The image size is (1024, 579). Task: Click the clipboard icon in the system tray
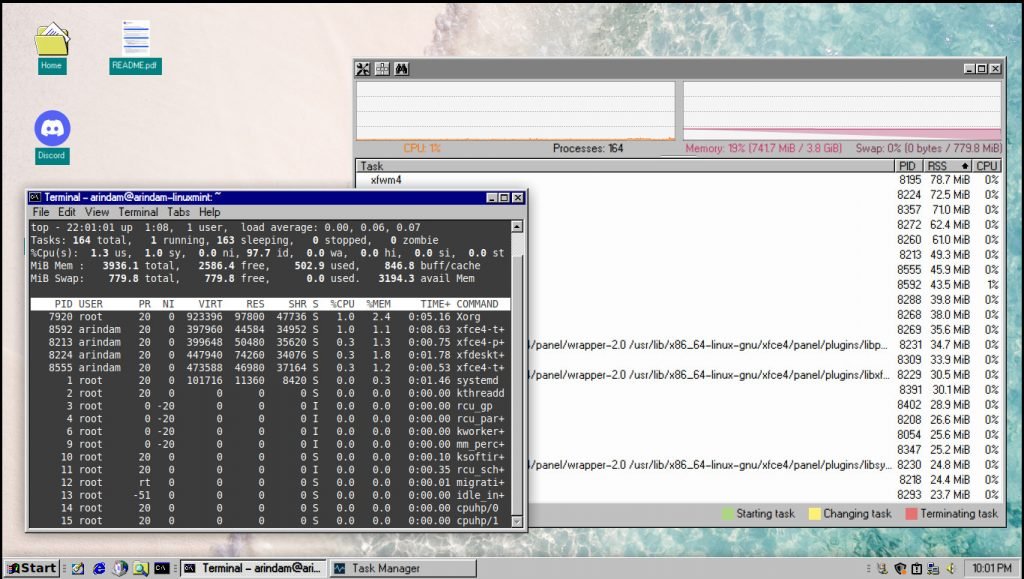coord(917,568)
